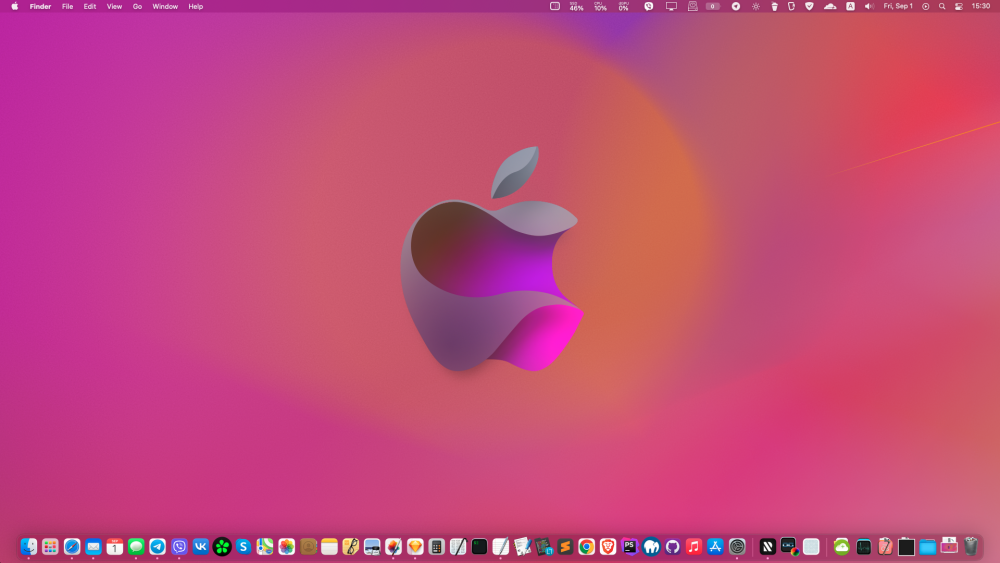Open Messages app in the Dock
Screen dimensions: 1000x563
click(x=136, y=546)
